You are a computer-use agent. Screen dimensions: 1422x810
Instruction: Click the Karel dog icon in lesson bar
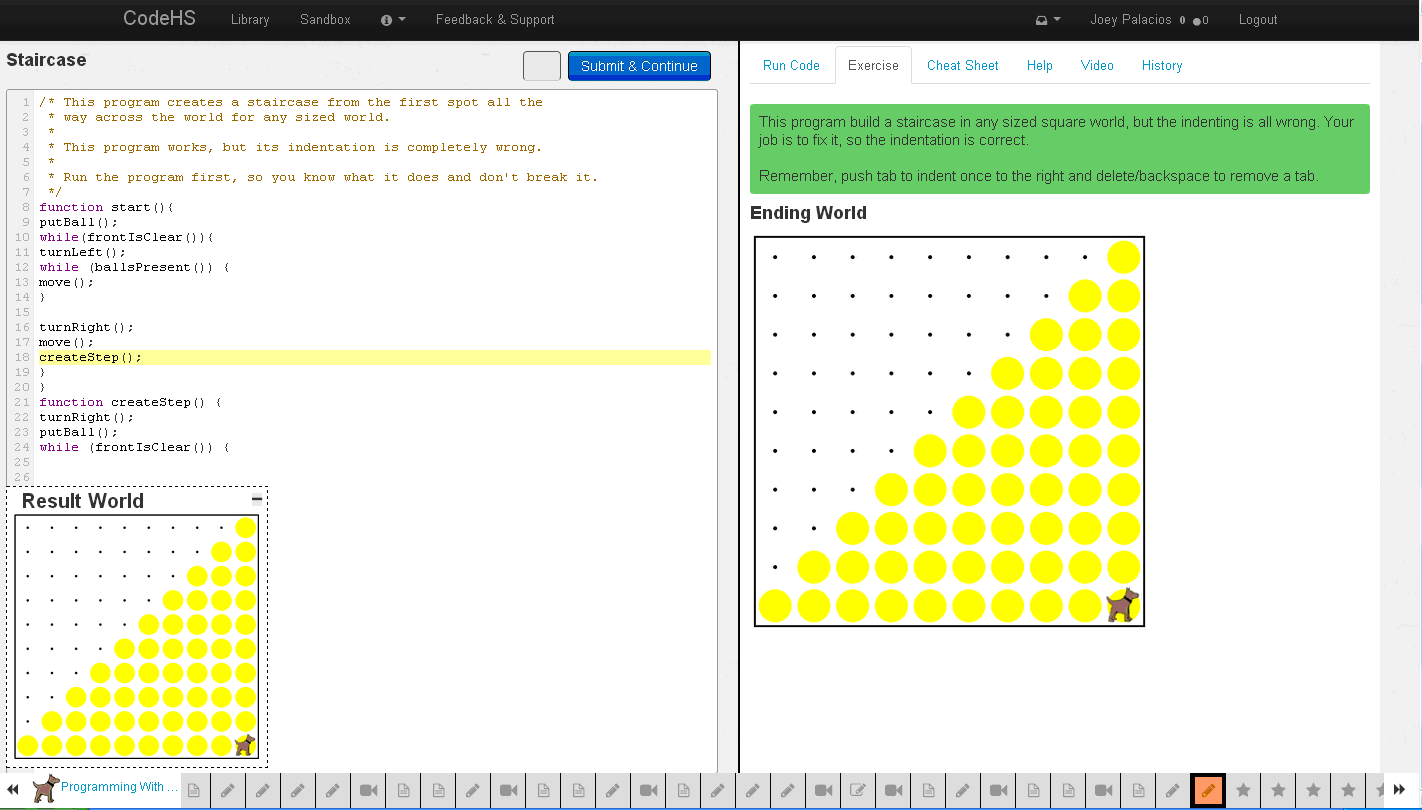click(x=45, y=788)
